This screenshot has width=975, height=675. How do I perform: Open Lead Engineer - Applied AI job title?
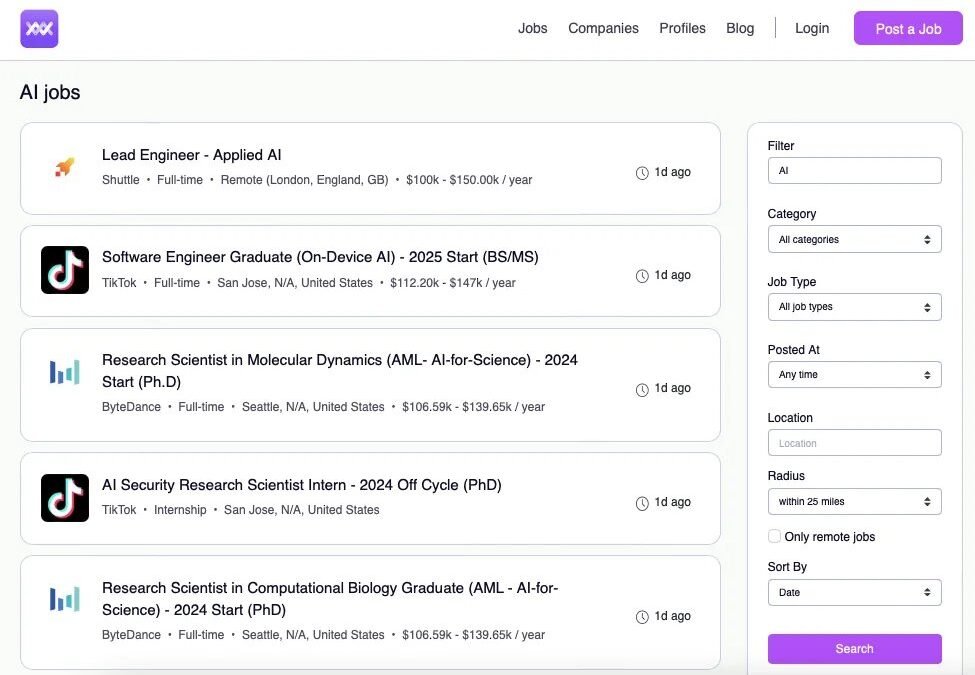pyautogui.click(x=192, y=155)
